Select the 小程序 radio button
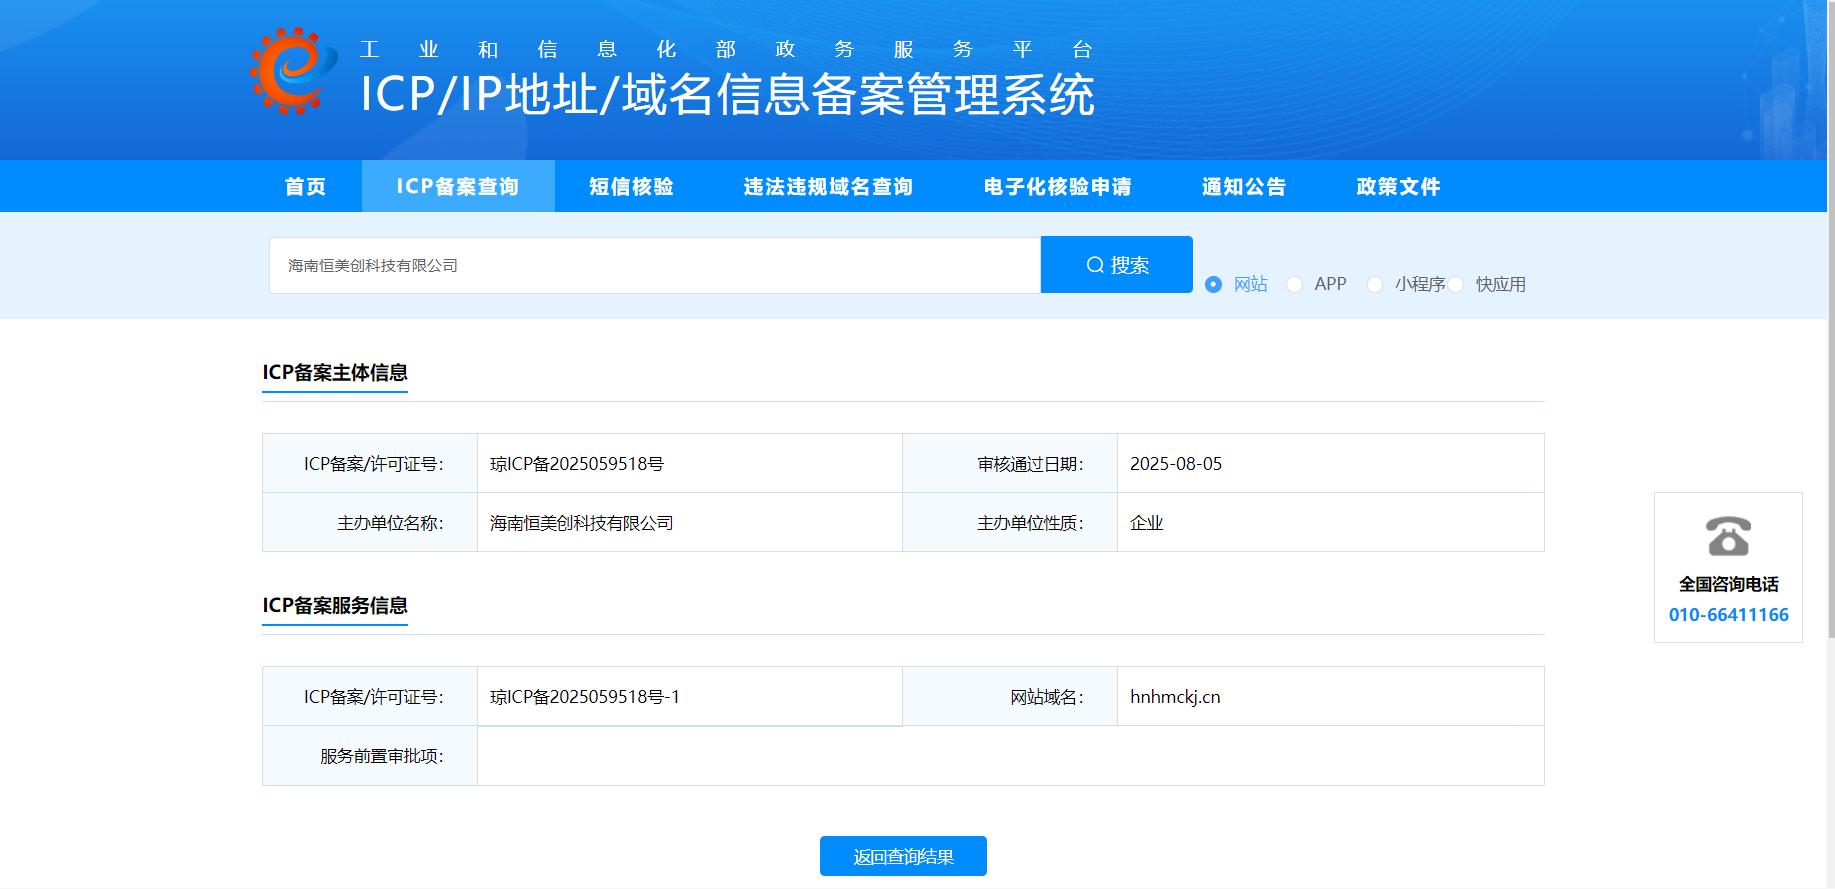 tap(1375, 285)
